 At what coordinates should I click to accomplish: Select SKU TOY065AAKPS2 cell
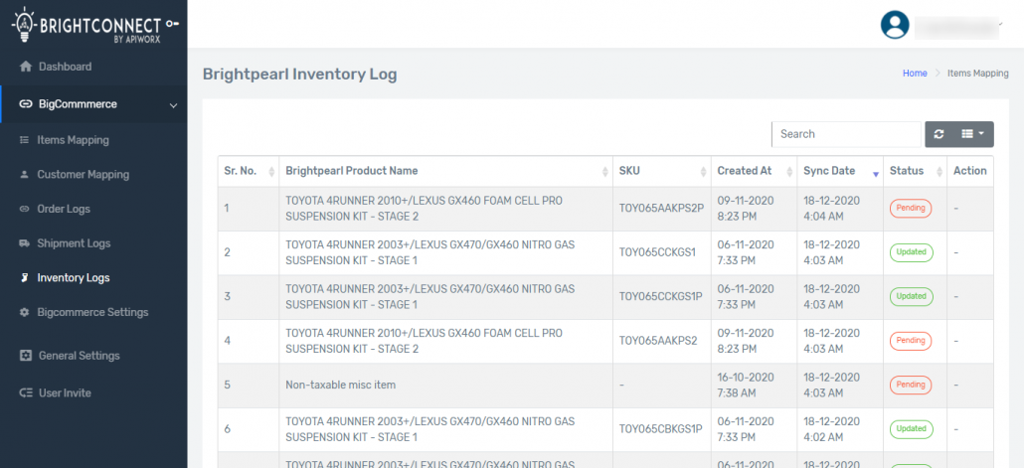pos(662,341)
